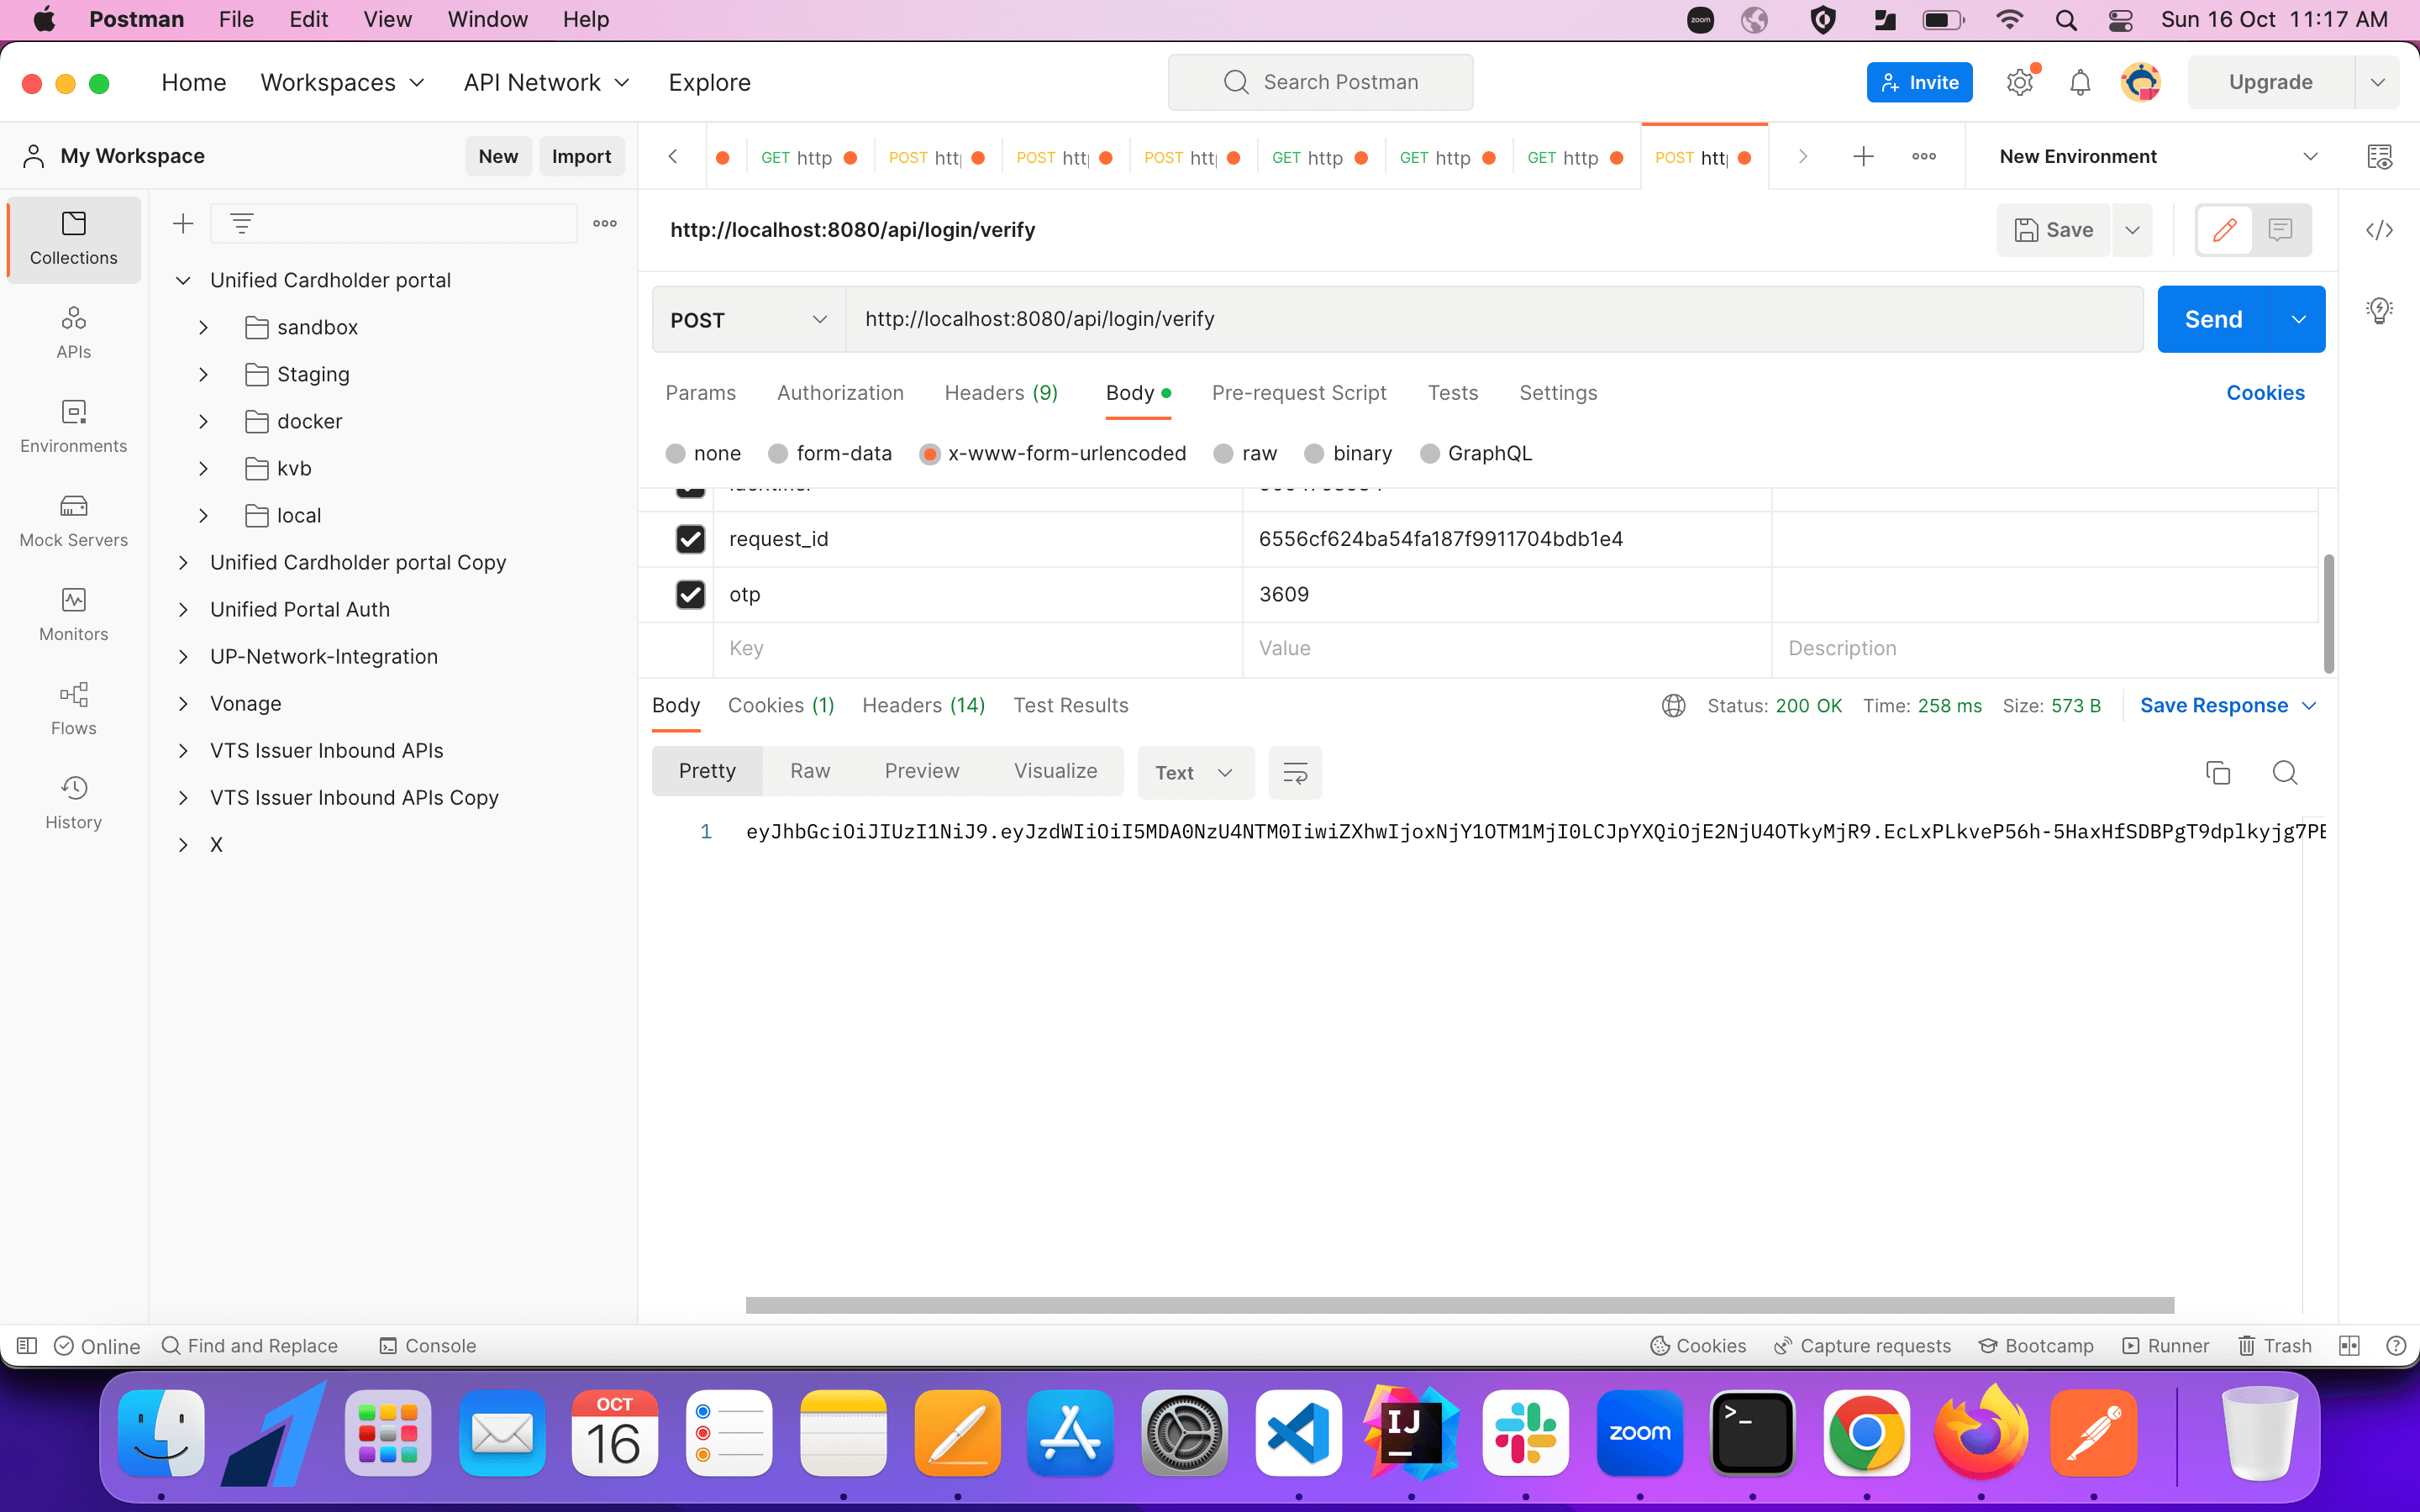Expand the Vonage collection
Image resolution: width=2420 pixels, height=1512 pixels.
tap(183, 704)
